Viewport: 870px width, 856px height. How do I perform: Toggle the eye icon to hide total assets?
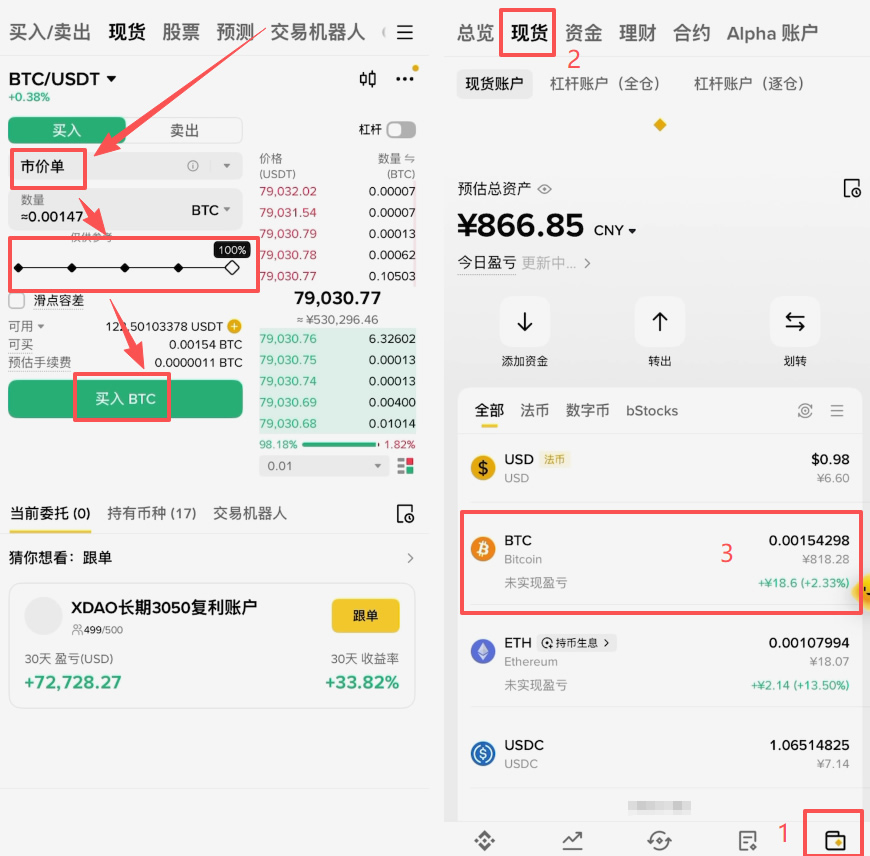coord(544,189)
